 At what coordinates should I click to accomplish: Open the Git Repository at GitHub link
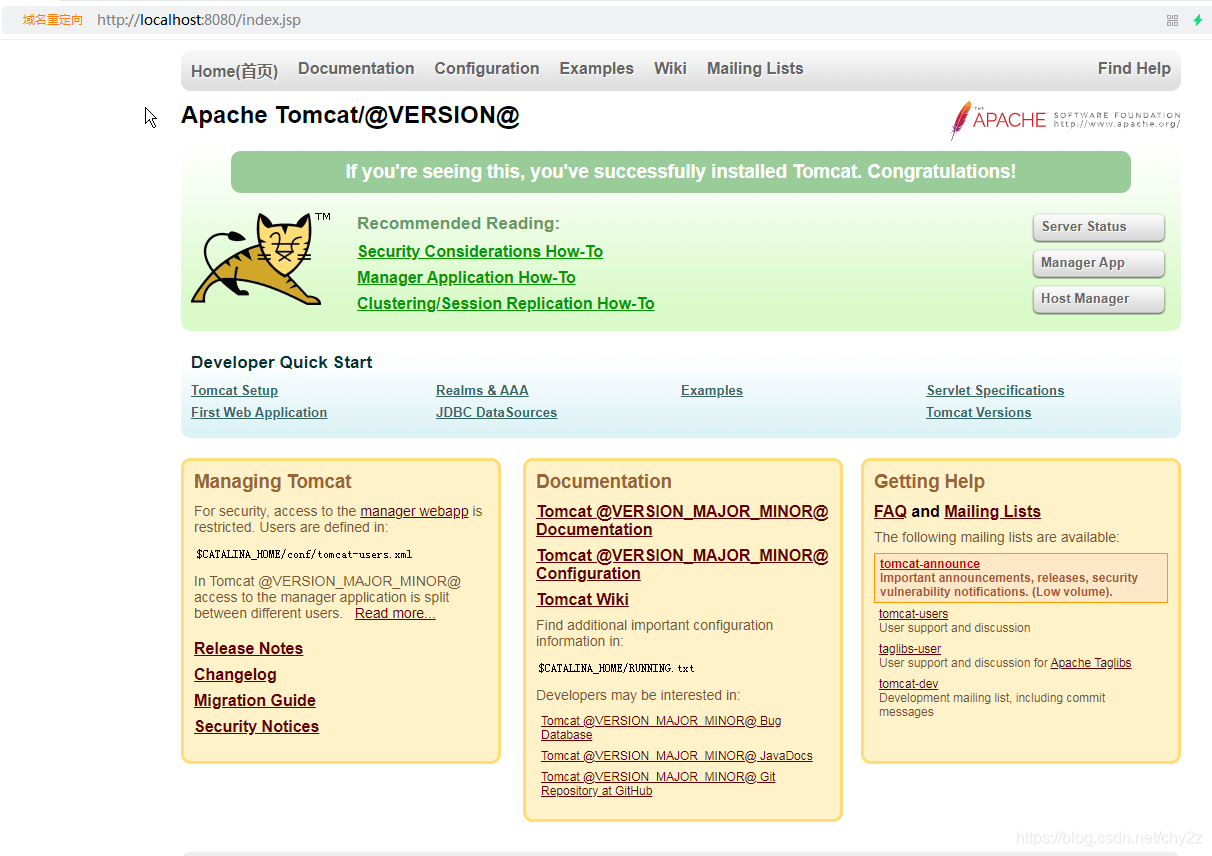[x=658, y=783]
